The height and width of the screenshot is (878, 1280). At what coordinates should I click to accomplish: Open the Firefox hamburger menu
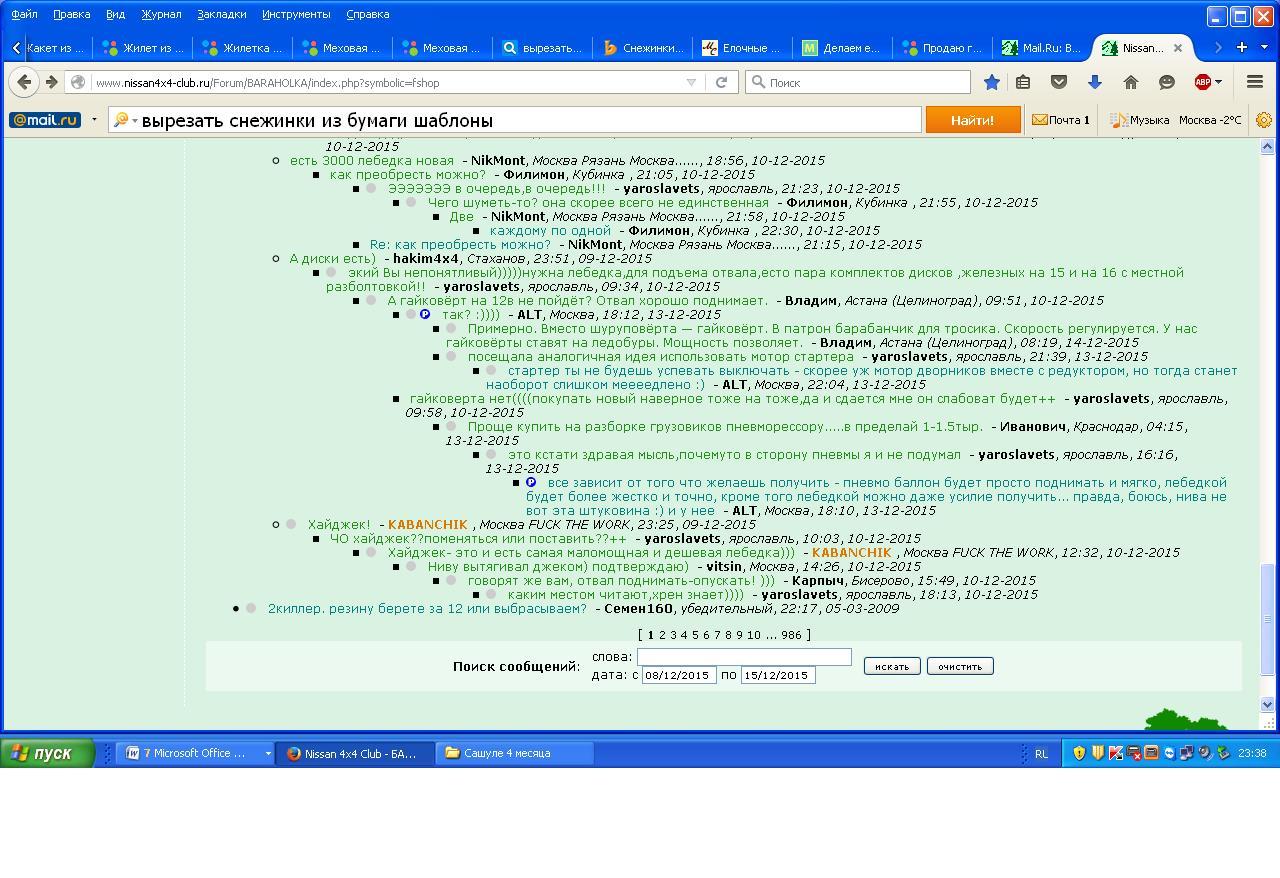[x=1255, y=82]
